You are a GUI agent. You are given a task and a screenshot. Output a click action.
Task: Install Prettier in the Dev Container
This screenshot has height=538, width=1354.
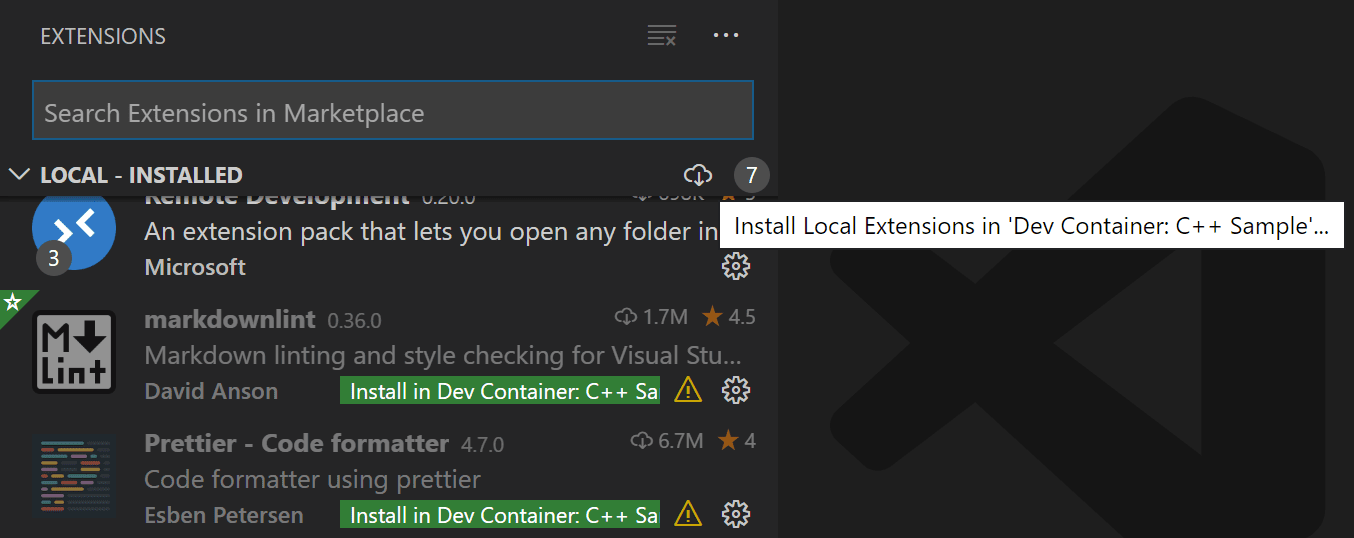pyautogui.click(x=500, y=514)
